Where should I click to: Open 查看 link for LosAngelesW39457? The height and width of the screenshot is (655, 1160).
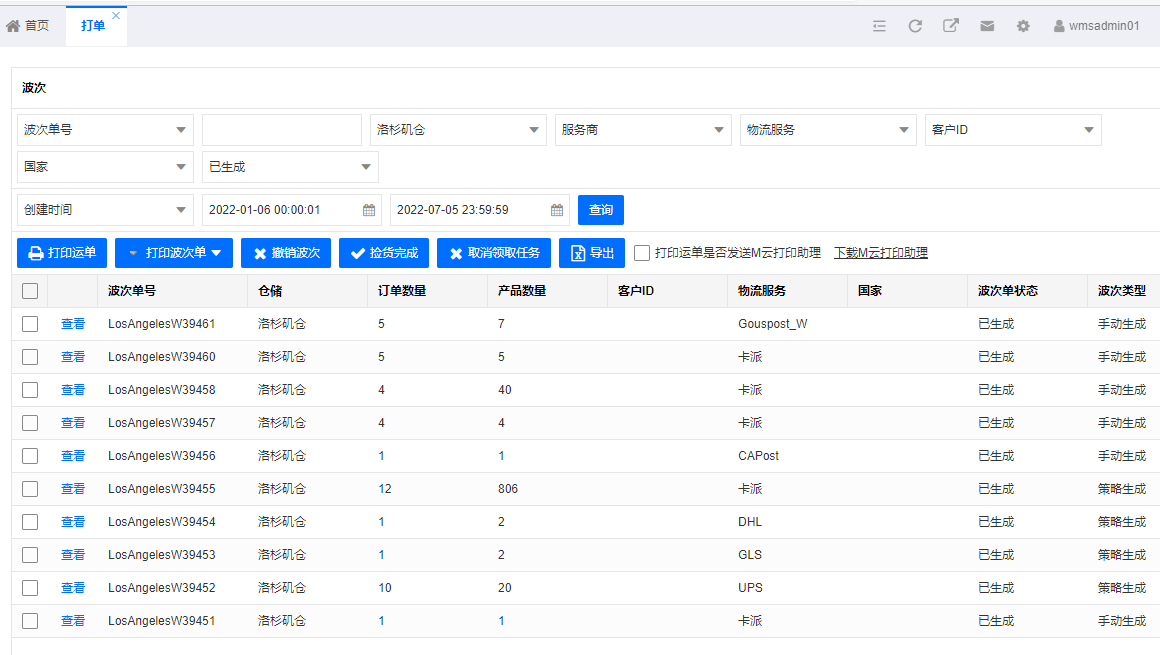tap(72, 423)
